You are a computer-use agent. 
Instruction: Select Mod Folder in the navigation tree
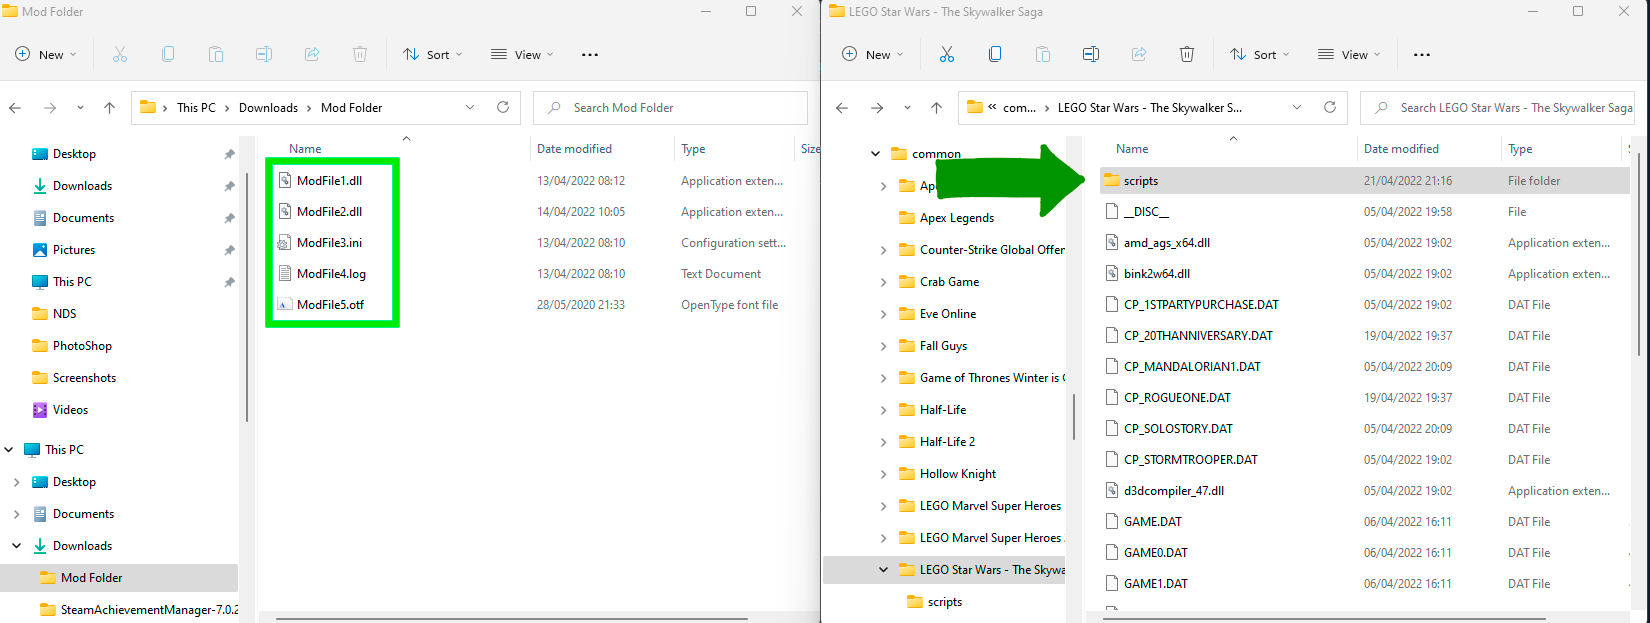point(119,578)
